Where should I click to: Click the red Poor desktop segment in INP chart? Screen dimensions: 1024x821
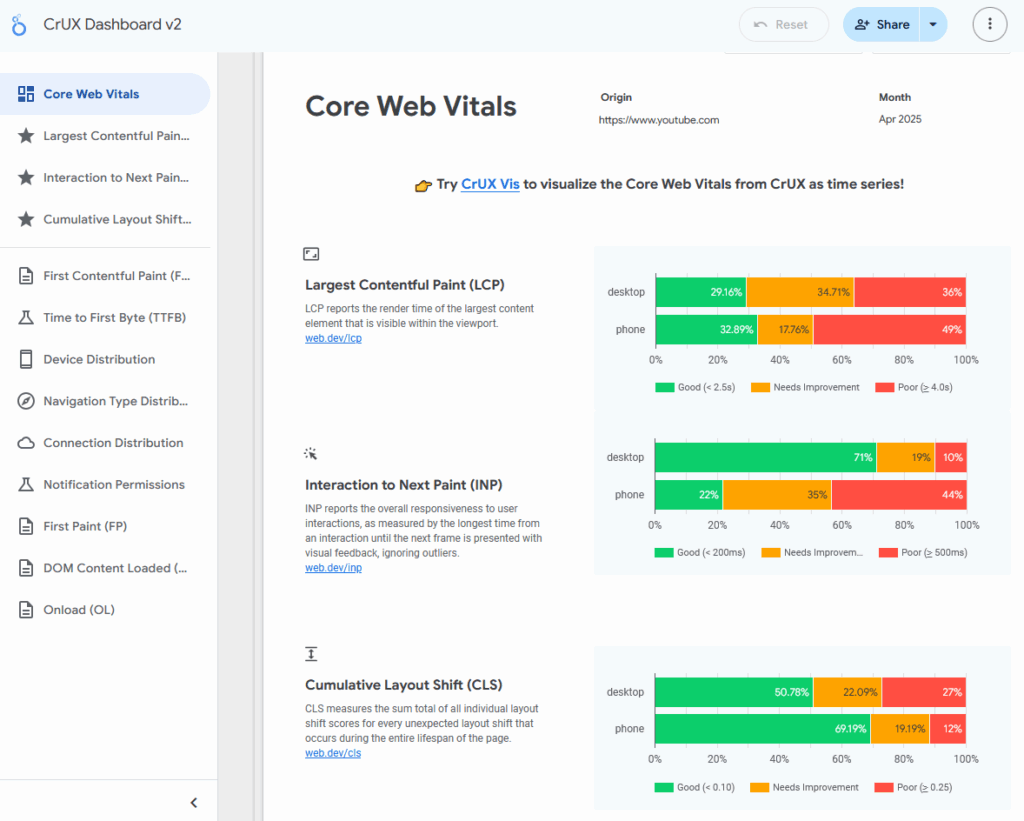950,457
